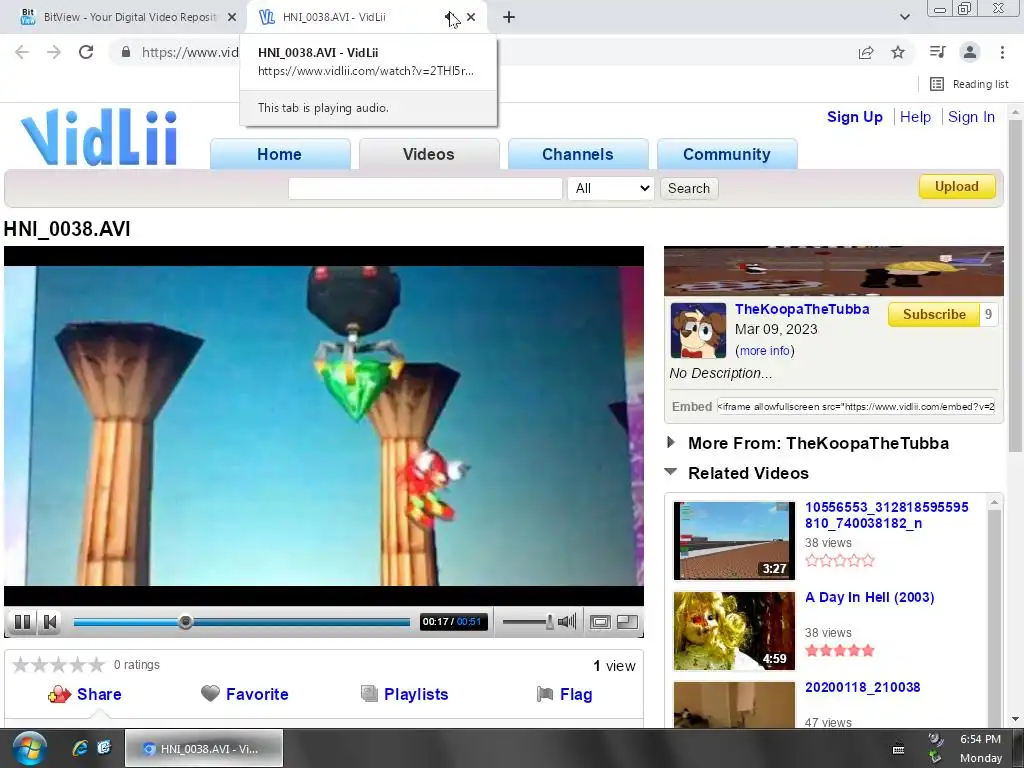Open the Reading list button
1024x768 pixels.
tap(969, 84)
